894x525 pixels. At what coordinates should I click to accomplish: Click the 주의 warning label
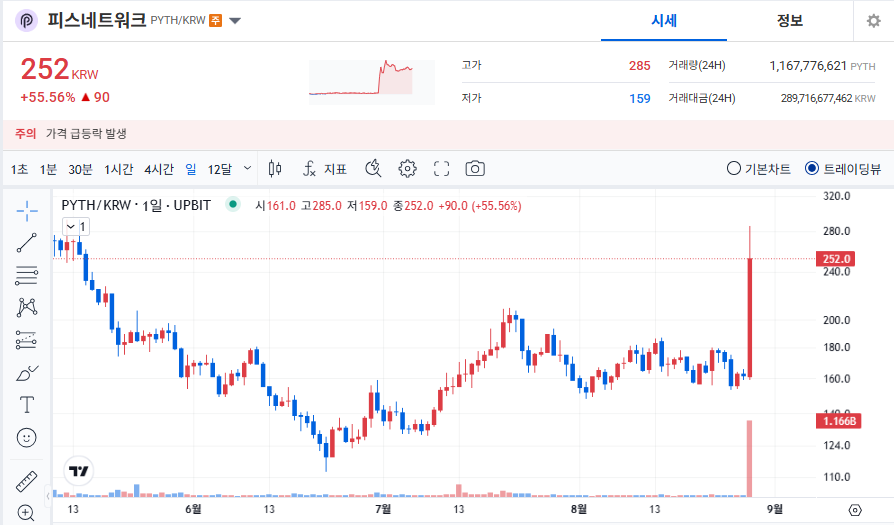click(26, 133)
